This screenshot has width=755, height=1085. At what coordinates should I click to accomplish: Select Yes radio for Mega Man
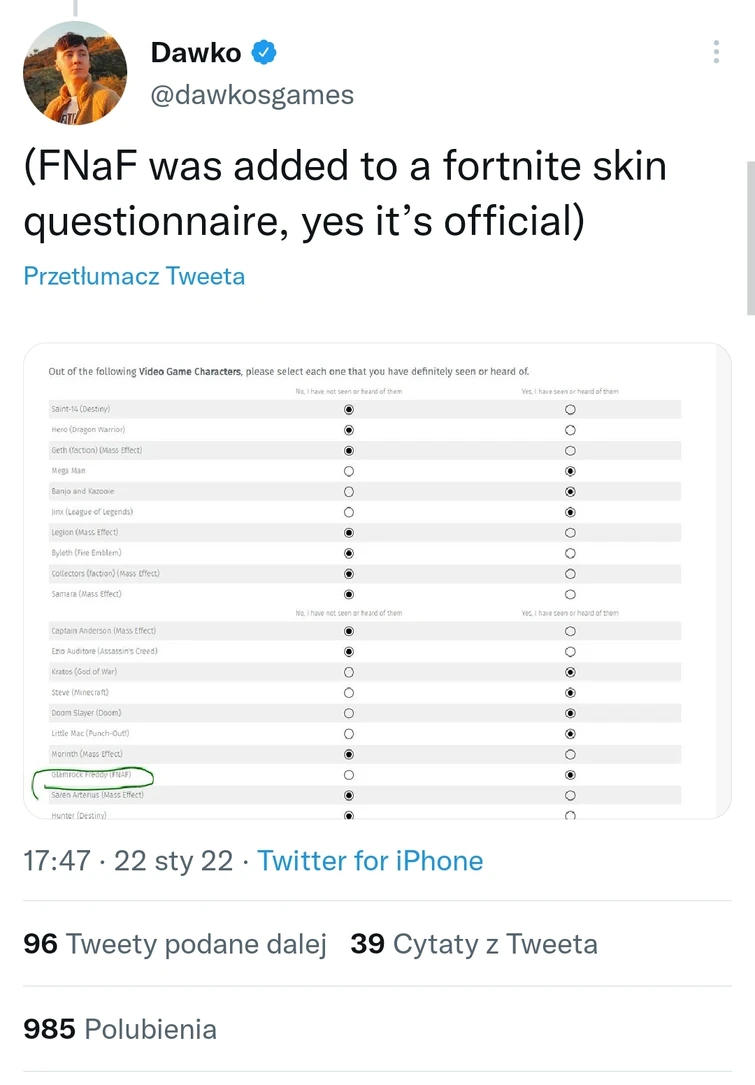click(570, 471)
